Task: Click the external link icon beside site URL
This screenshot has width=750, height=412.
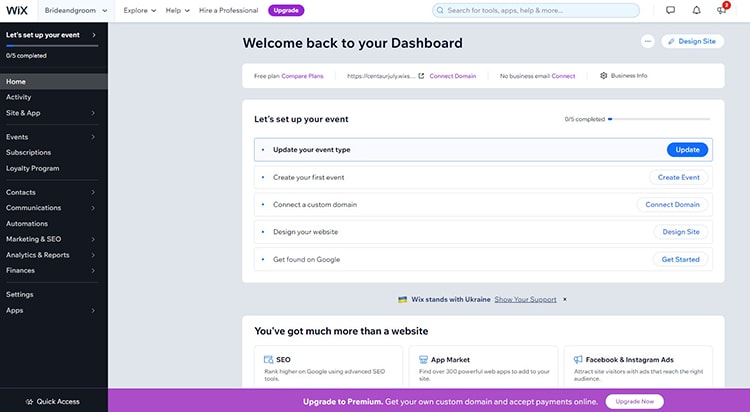Action: [421, 76]
